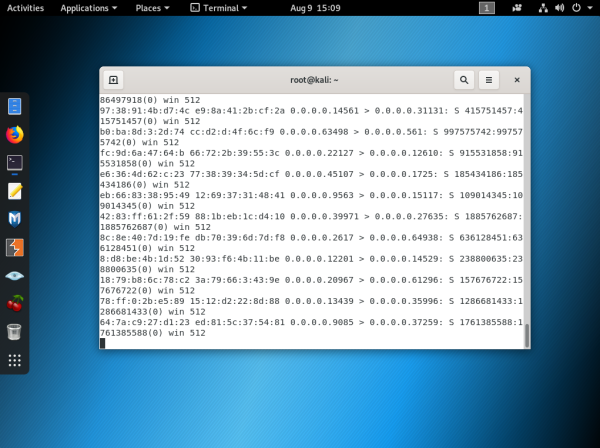Click Activities in the top bar
The width and height of the screenshot is (600, 448).
pos(25,8)
